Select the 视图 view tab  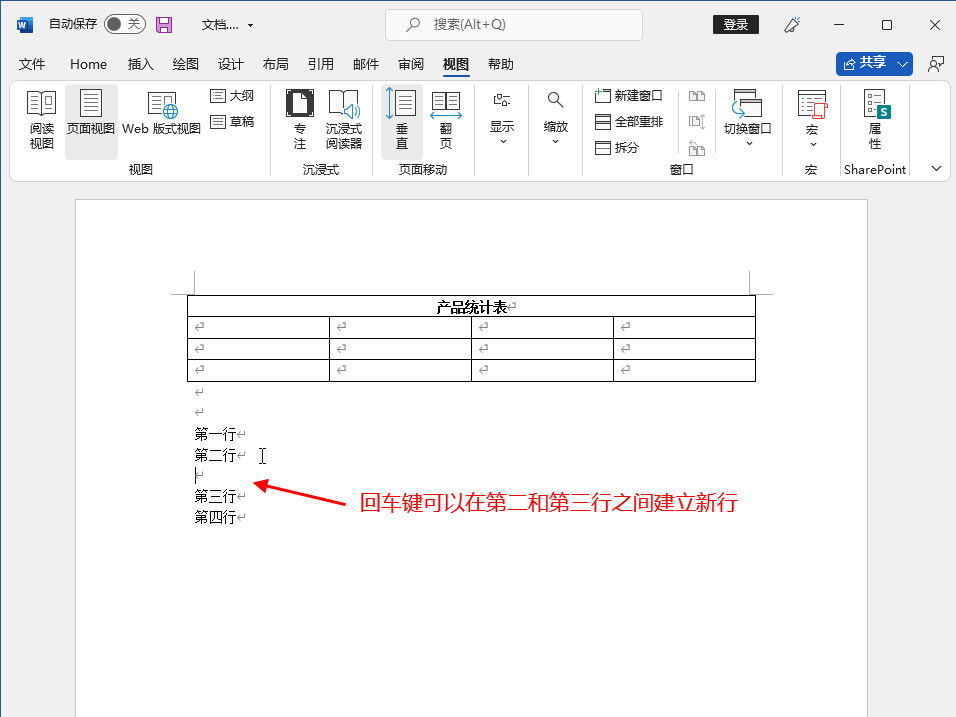point(455,64)
